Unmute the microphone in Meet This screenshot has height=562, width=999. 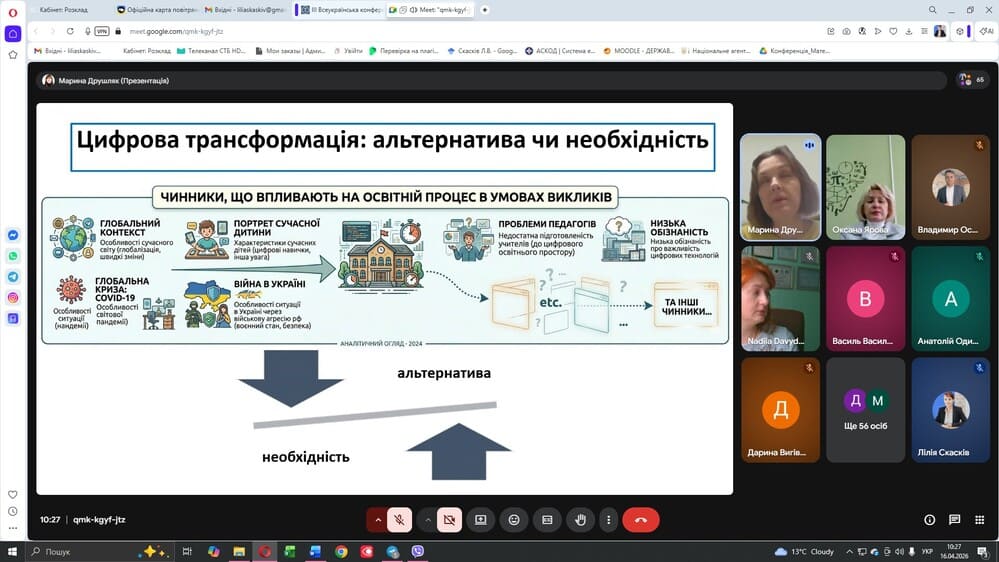(399, 520)
